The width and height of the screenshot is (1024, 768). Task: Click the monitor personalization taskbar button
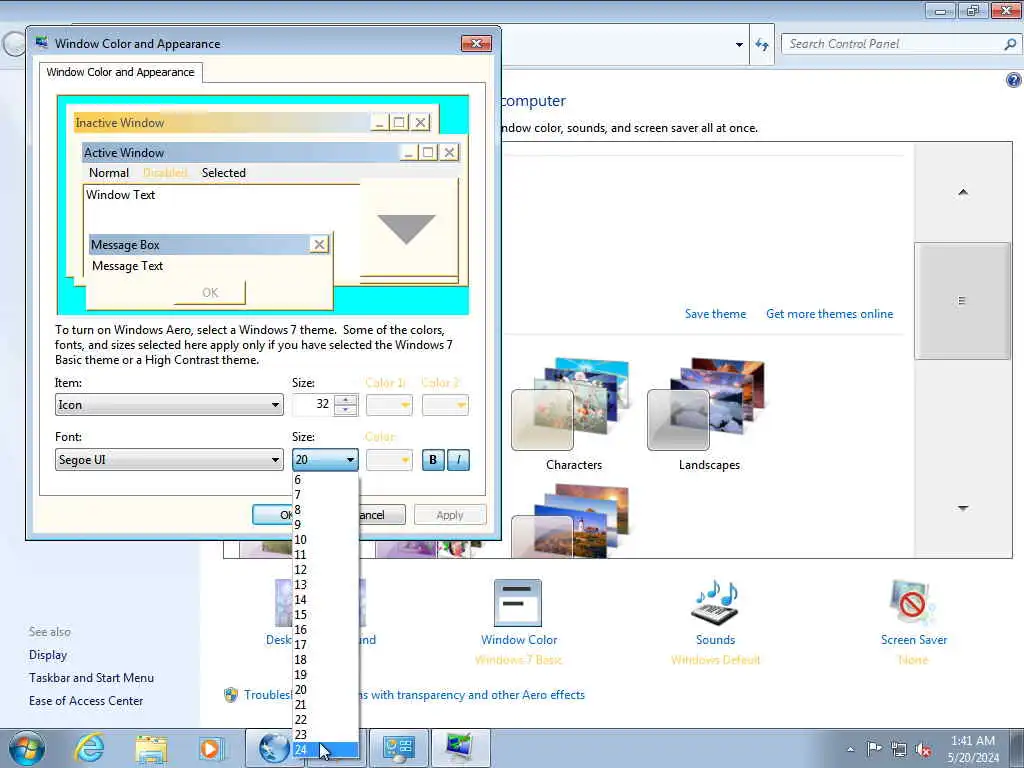(460, 748)
